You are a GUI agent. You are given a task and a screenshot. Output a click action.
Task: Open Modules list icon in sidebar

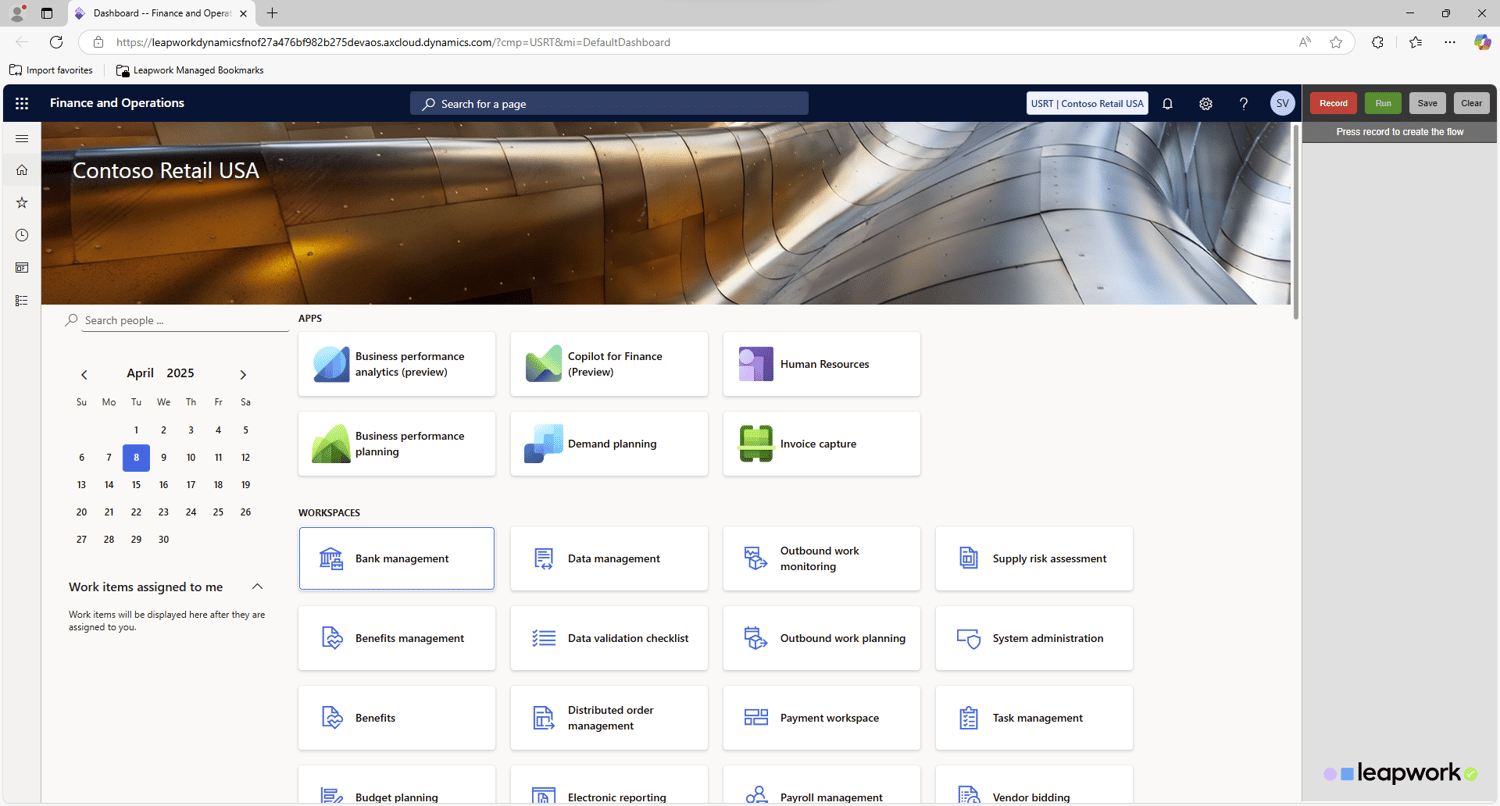pyautogui.click(x=22, y=300)
